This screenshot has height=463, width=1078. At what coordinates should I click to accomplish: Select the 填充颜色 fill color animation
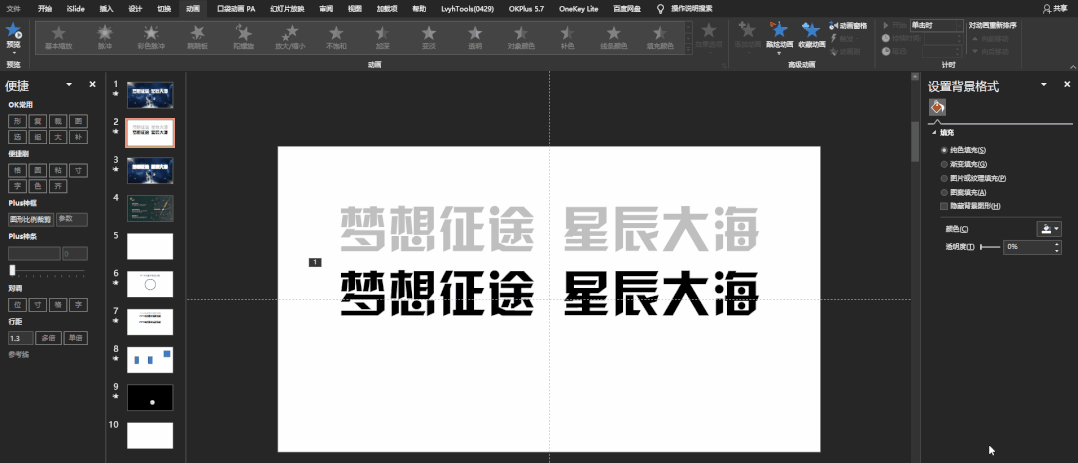[659, 38]
